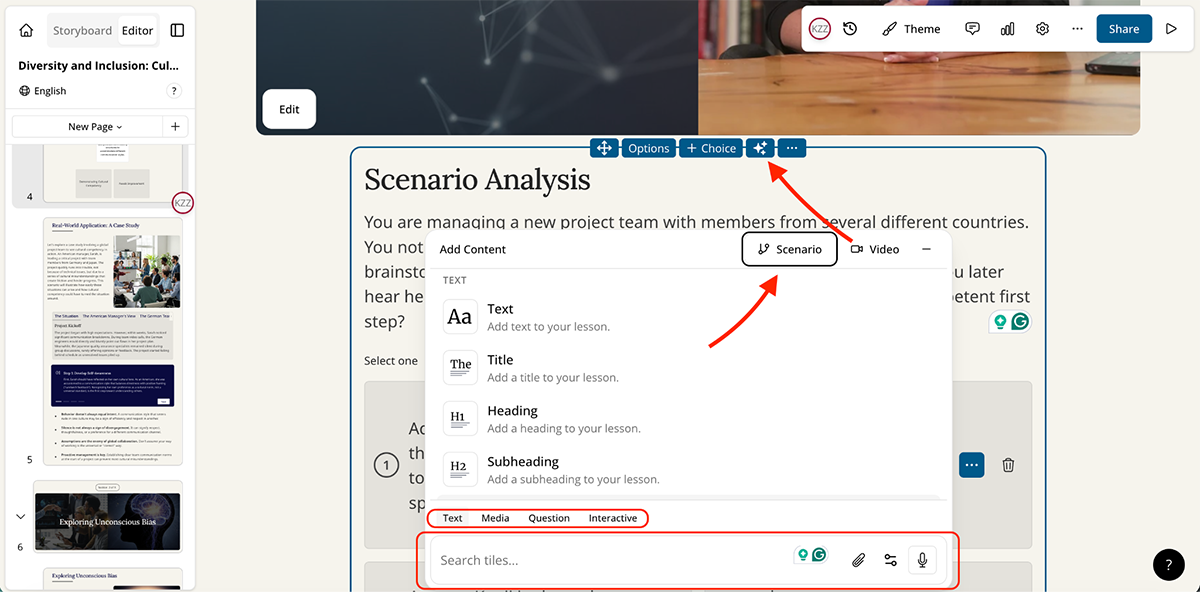
Task: Open the English language selector
Action: click(x=42, y=90)
